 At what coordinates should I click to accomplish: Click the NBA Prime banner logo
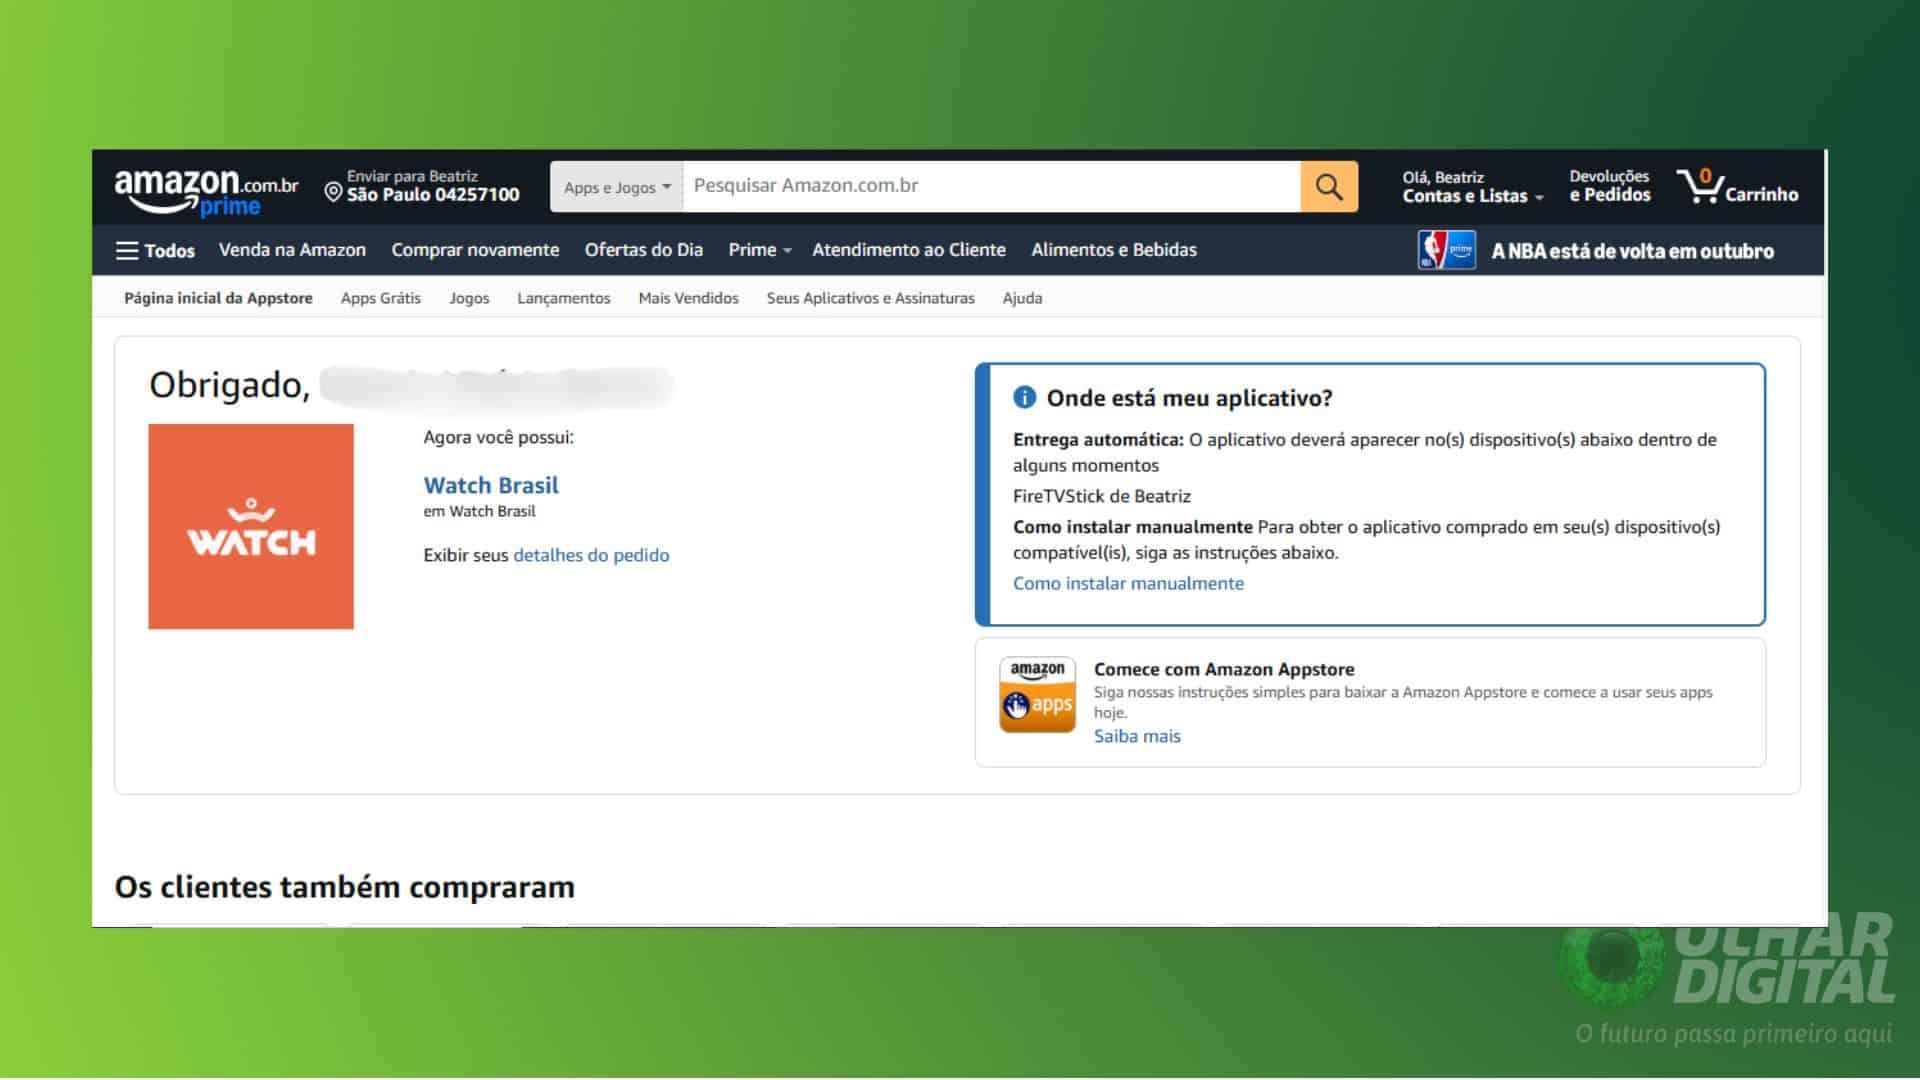pyautogui.click(x=1446, y=250)
